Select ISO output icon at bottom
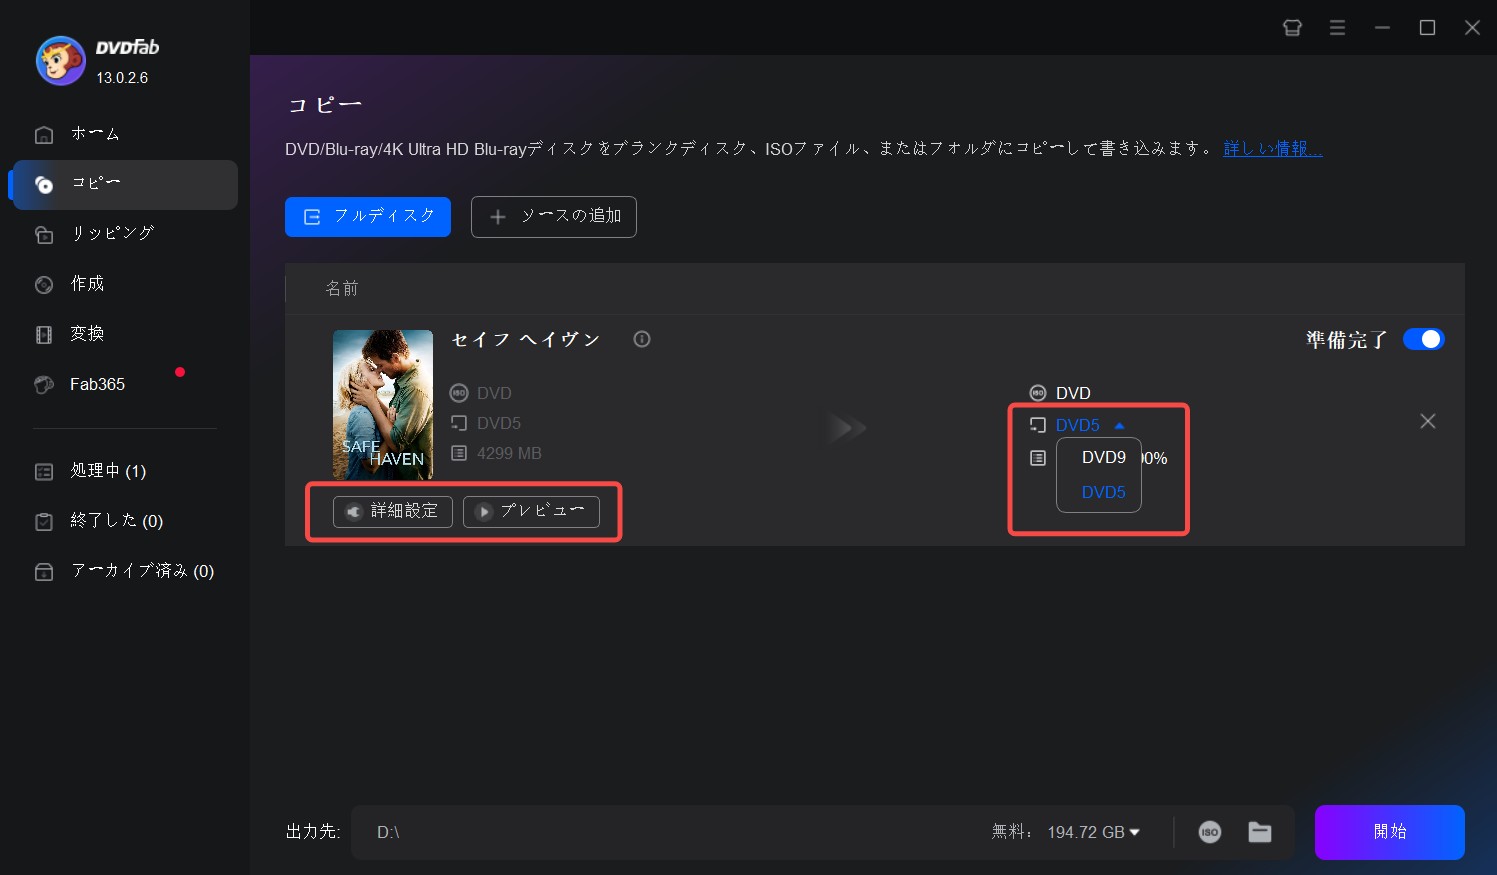 pyautogui.click(x=1210, y=832)
